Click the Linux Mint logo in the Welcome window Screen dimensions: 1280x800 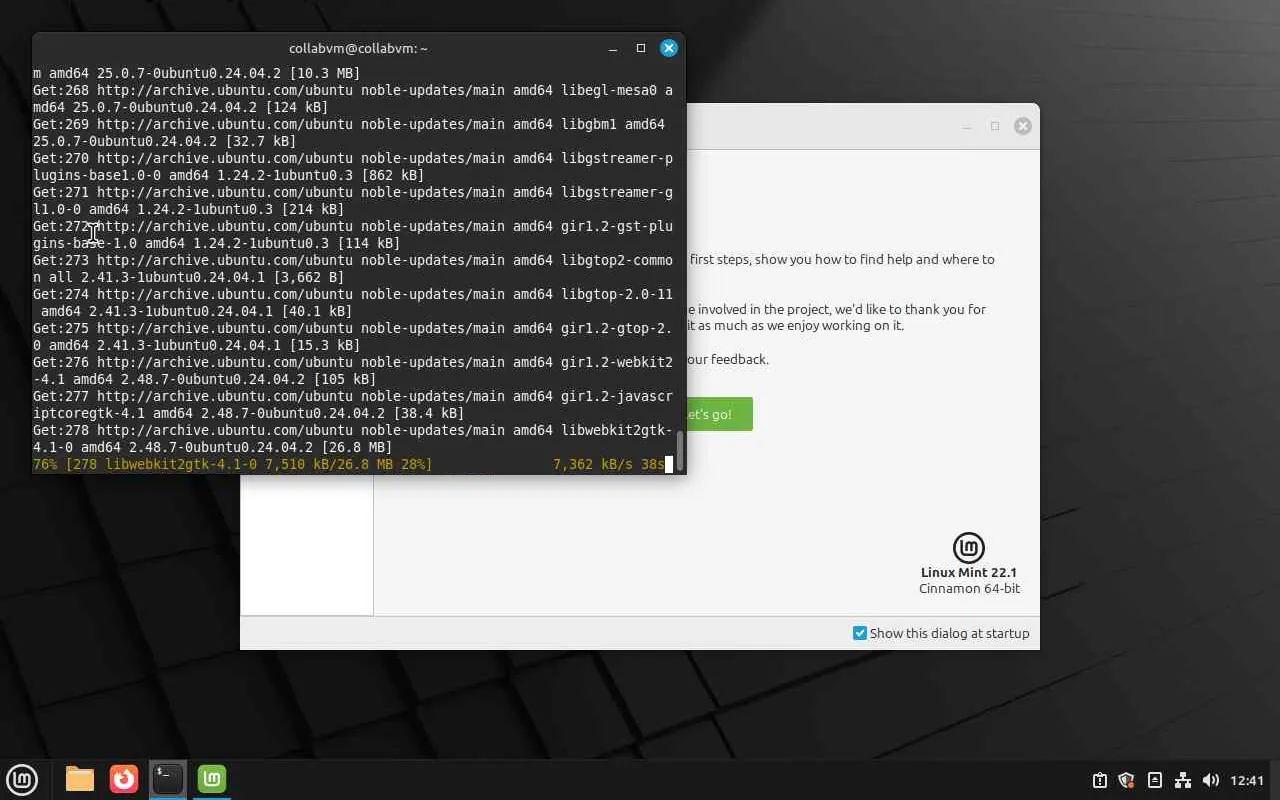pos(969,547)
